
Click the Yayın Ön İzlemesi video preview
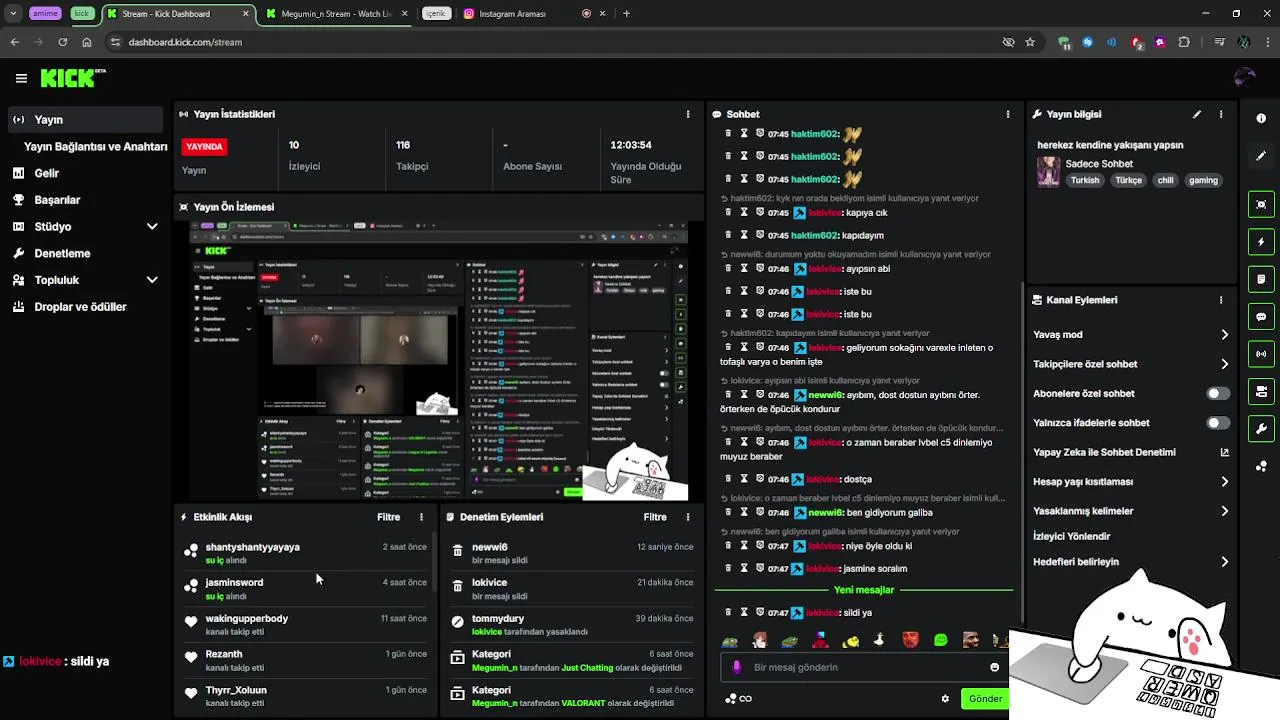pos(438,360)
